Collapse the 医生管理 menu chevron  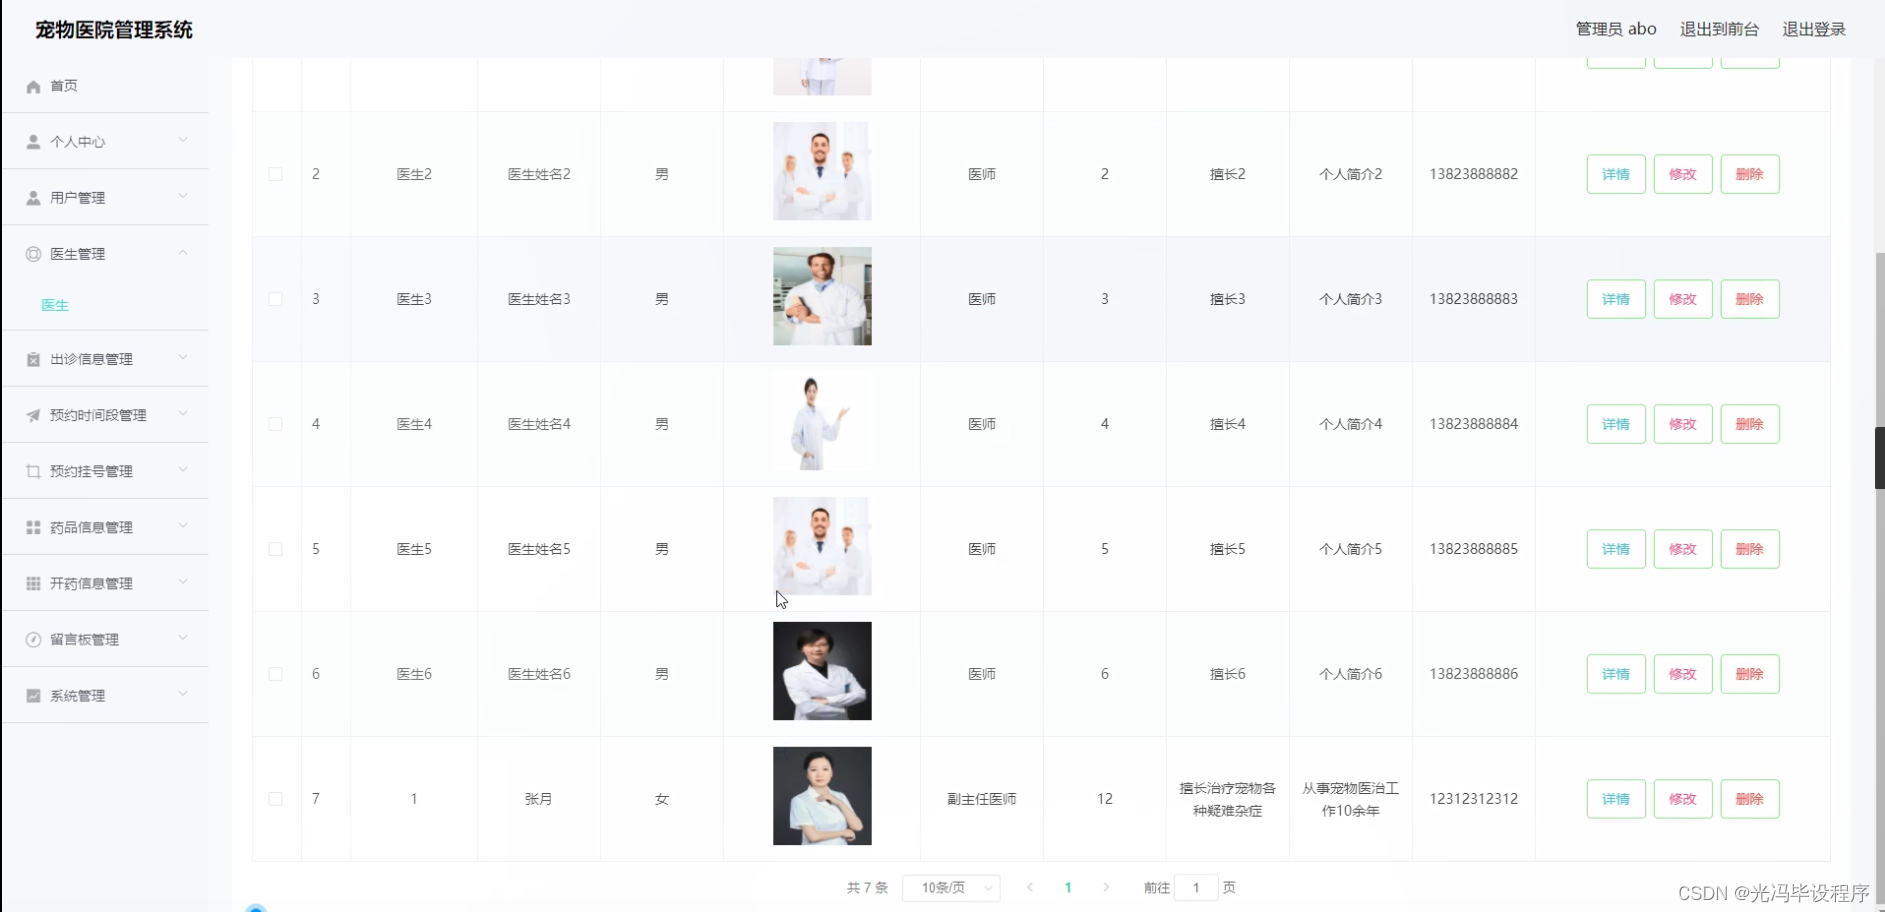[183, 253]
